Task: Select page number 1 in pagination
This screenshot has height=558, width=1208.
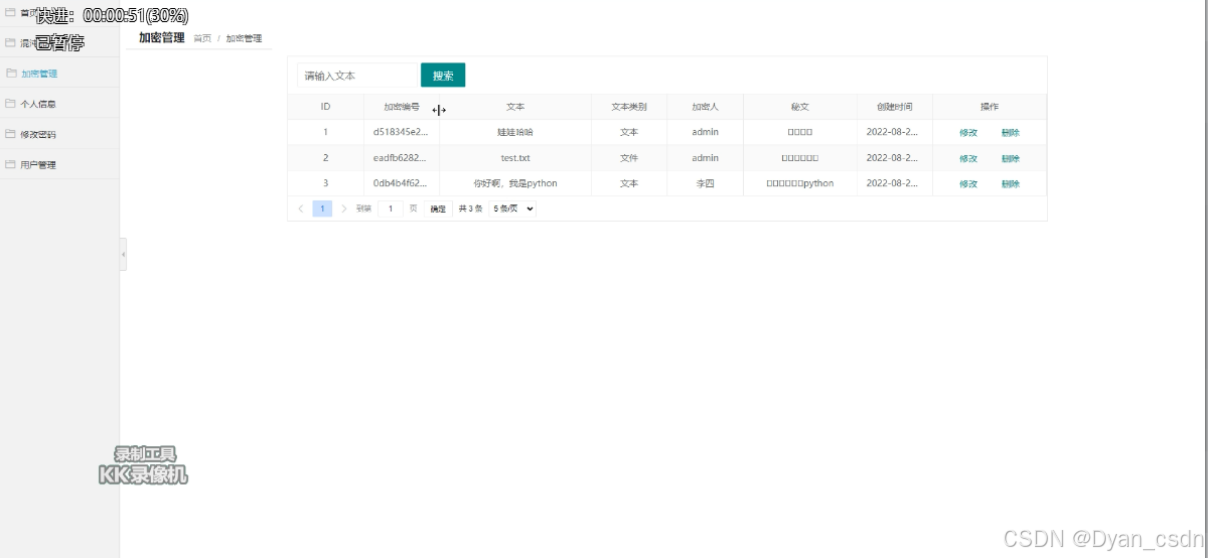Action: pyautogui.click(x=322, y=209)
